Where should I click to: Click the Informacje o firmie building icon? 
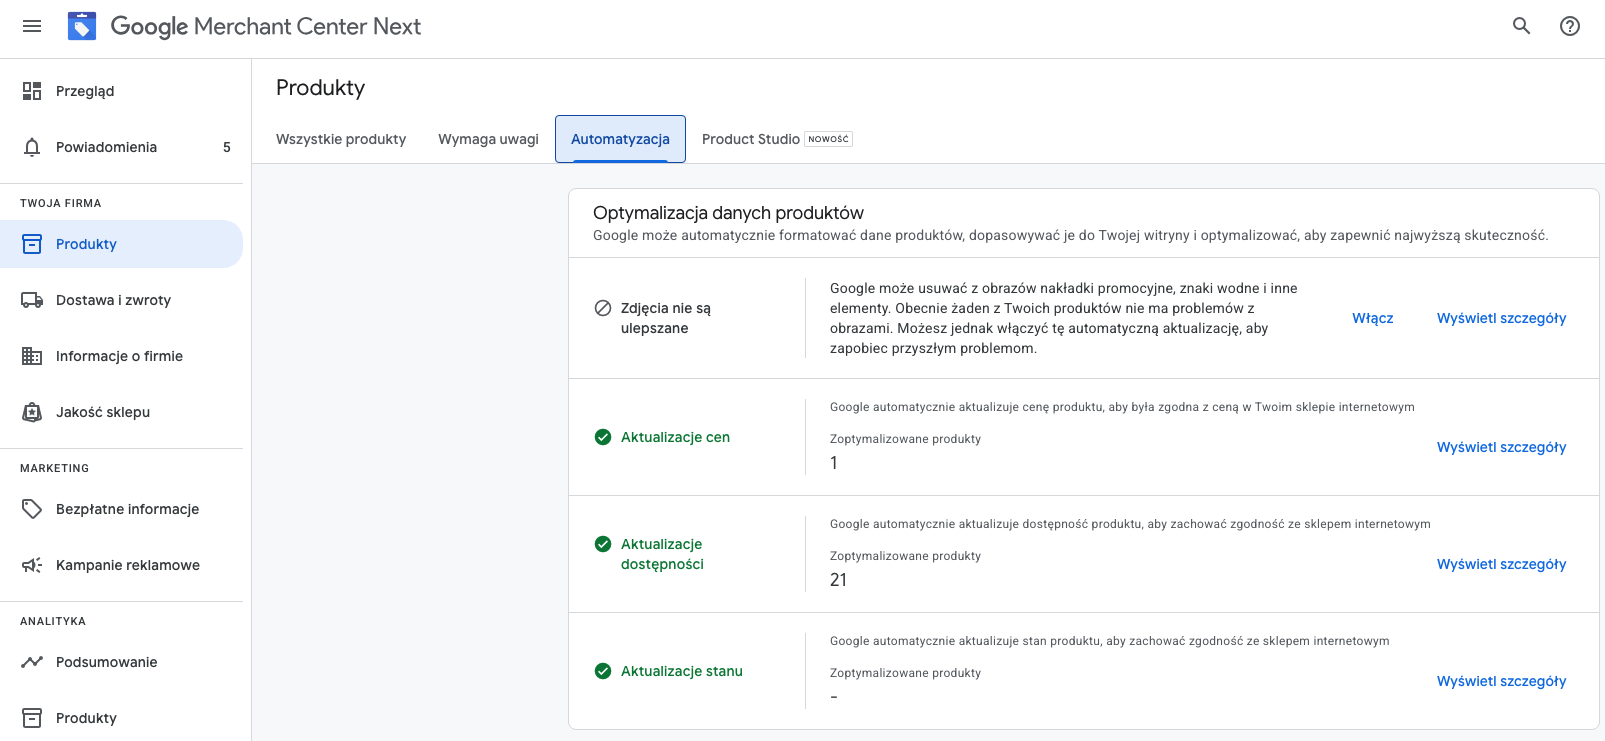[32, 356]
